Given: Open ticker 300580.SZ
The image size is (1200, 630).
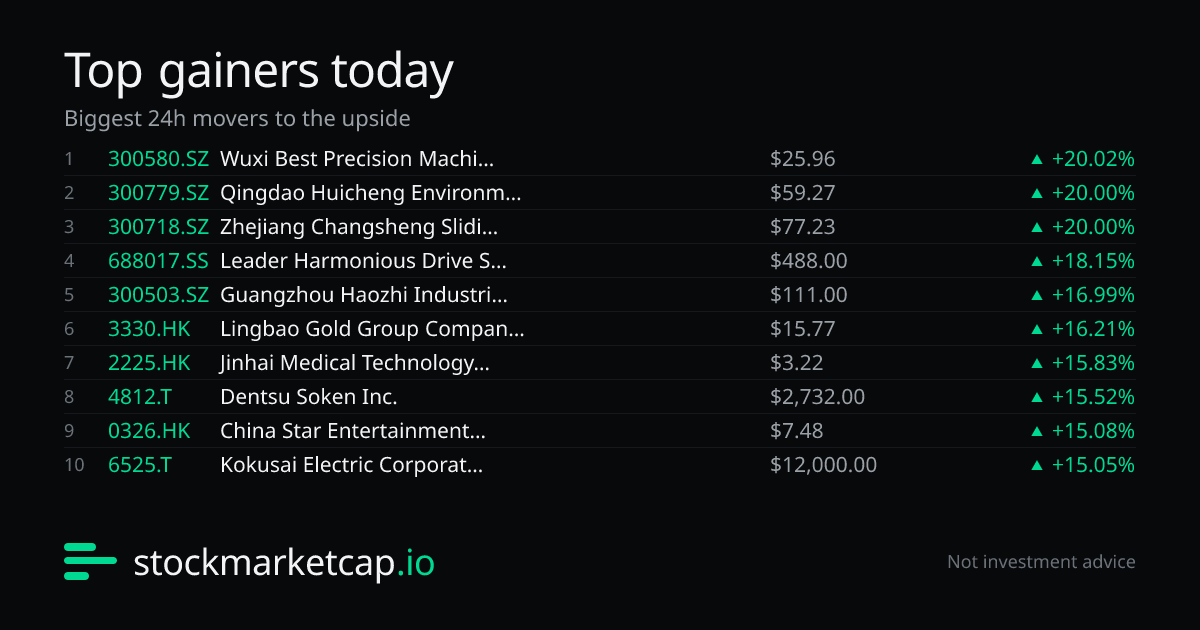Looking at the screenshot, I should coord(158,159).
